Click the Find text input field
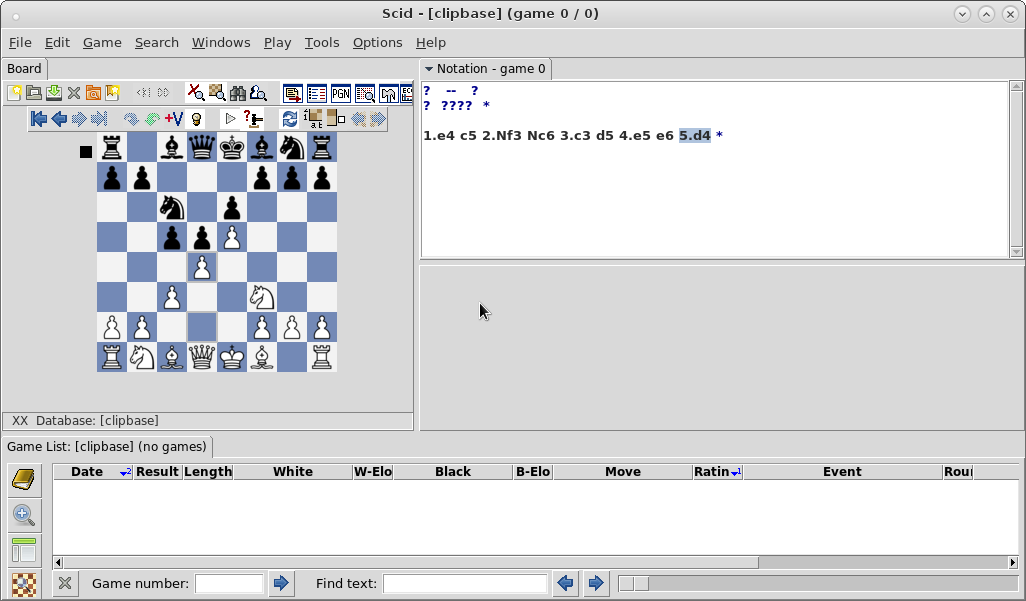1026x601 pixels. click(x=465, y=583)
